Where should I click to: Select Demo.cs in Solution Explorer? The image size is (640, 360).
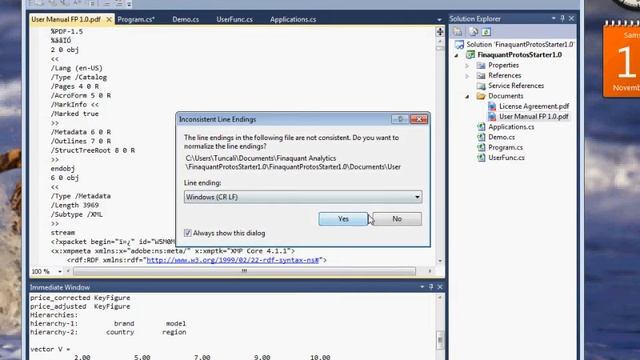pyautogui.click(x=501, y=137)
